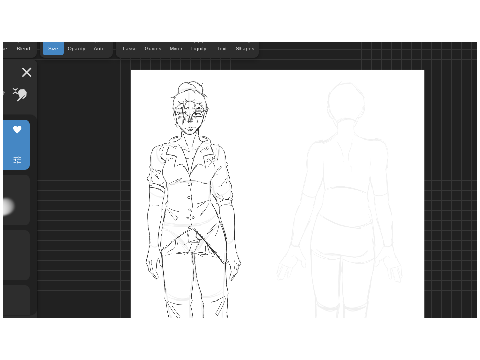This screenshot has height=360, width=480.
Task: Click the faint back-view figure sketch
Action: [x=340, y=199]
